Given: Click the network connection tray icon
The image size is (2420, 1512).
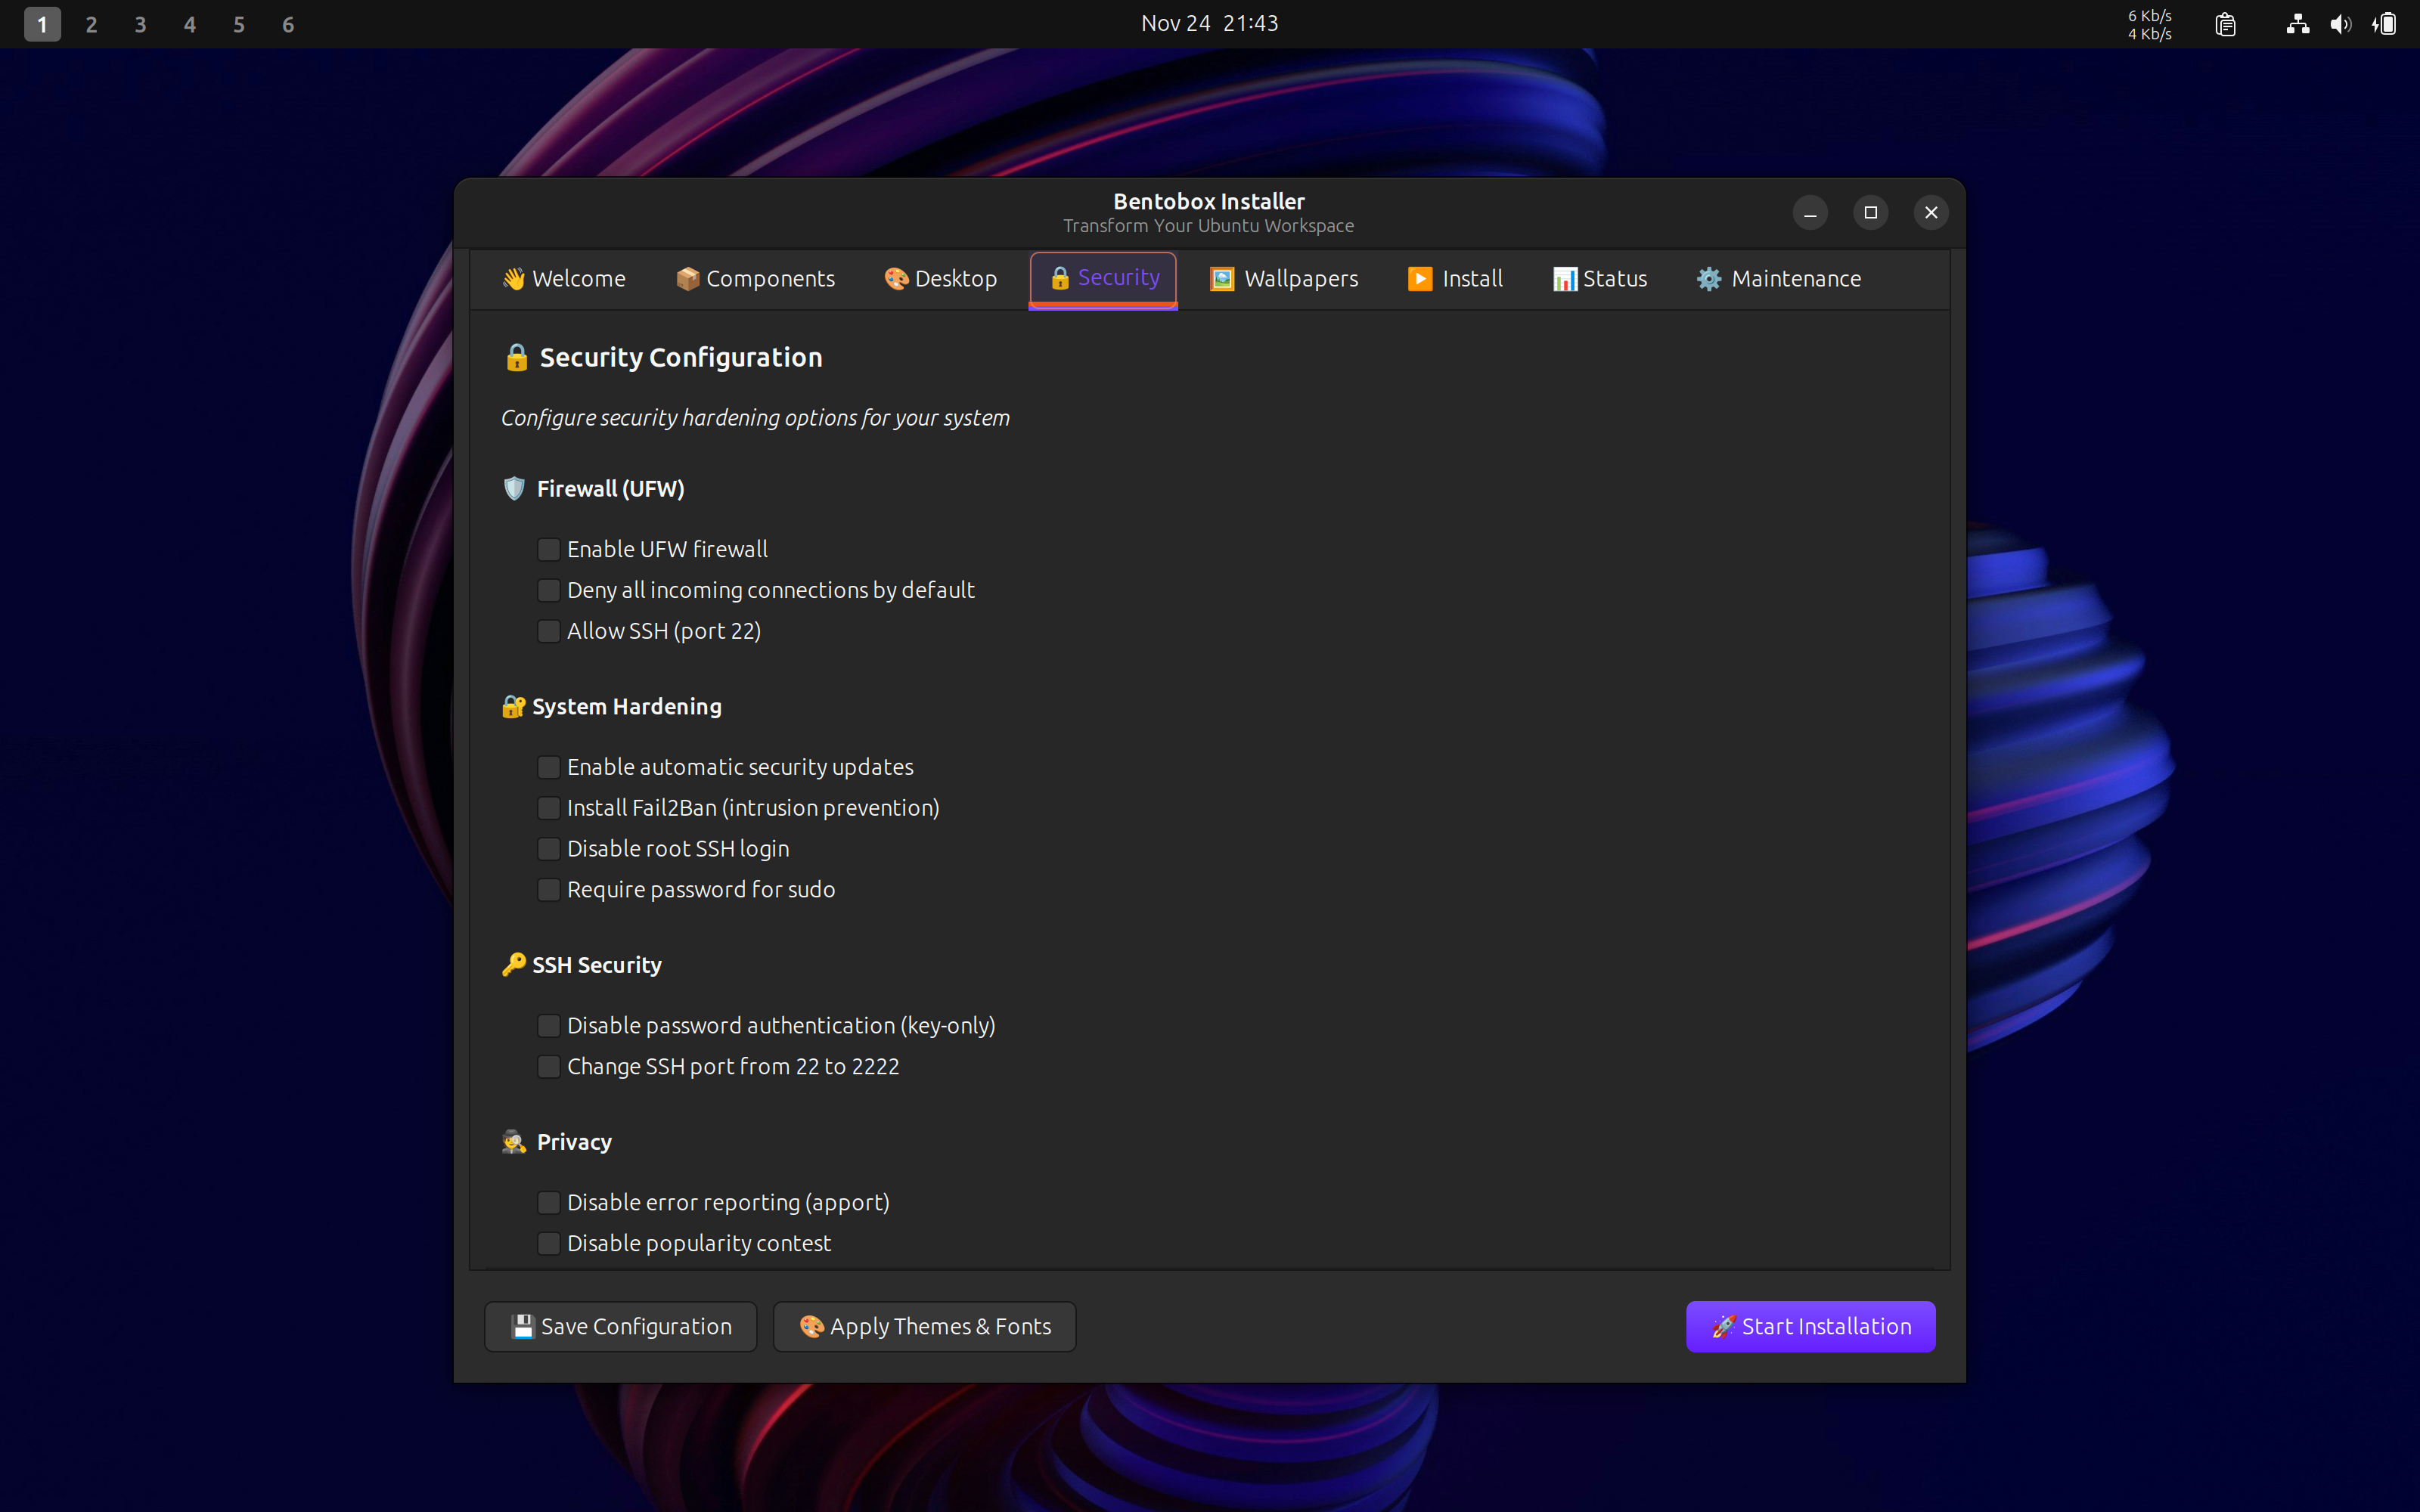Looking at the screenshot, I should [2297, 24].
